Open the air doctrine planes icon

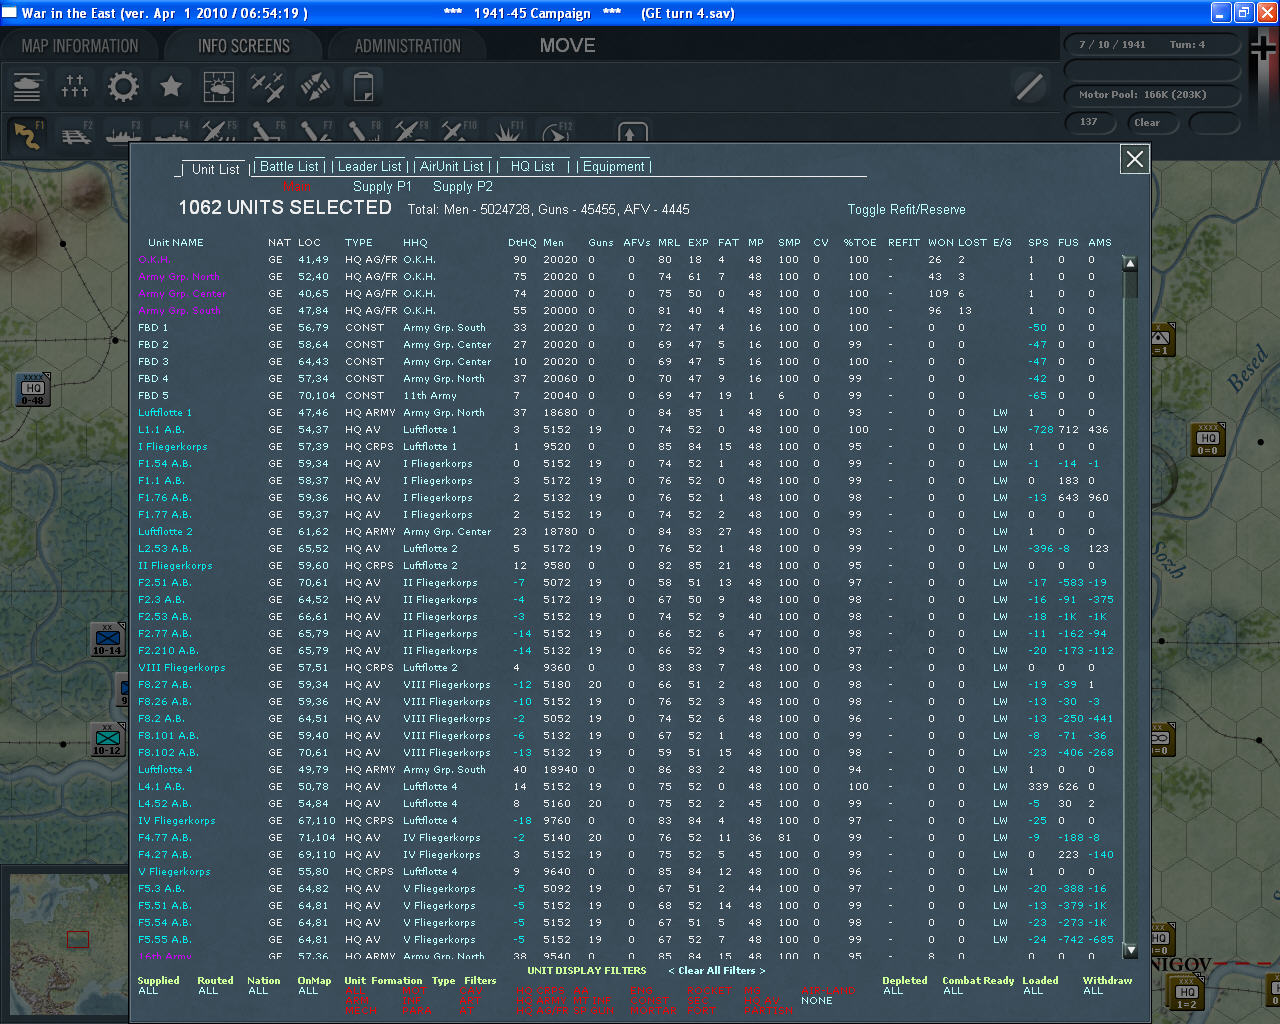267,87
